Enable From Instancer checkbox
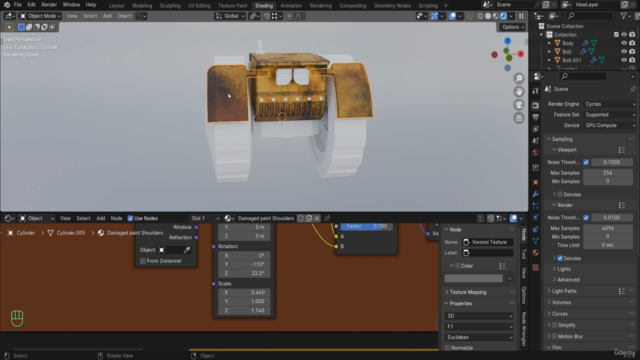Screen dimensions: 640x360 (142, 261)
